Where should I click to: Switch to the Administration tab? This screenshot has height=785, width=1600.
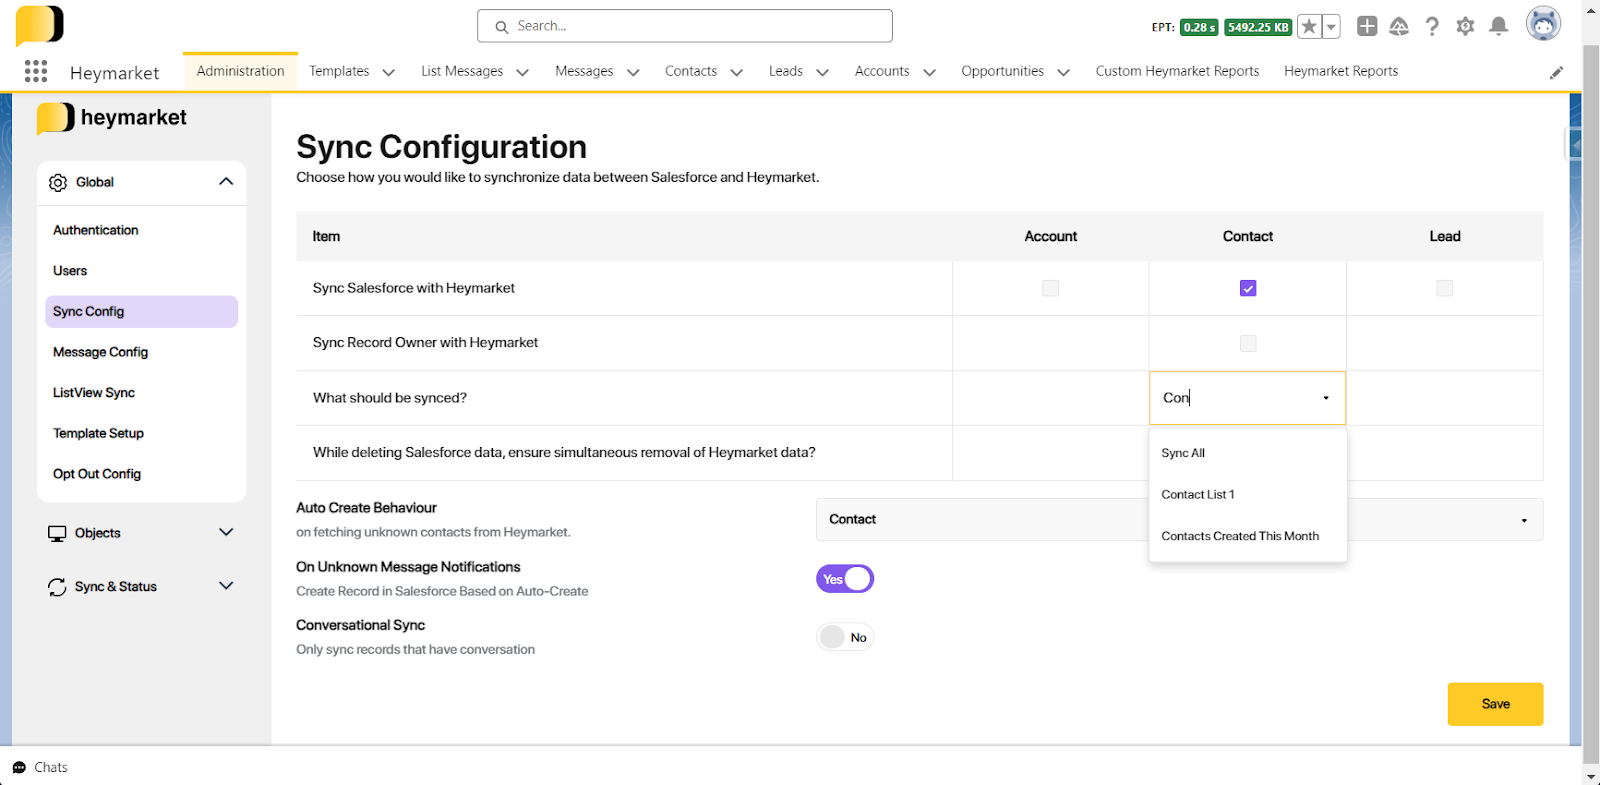[240, 71]
